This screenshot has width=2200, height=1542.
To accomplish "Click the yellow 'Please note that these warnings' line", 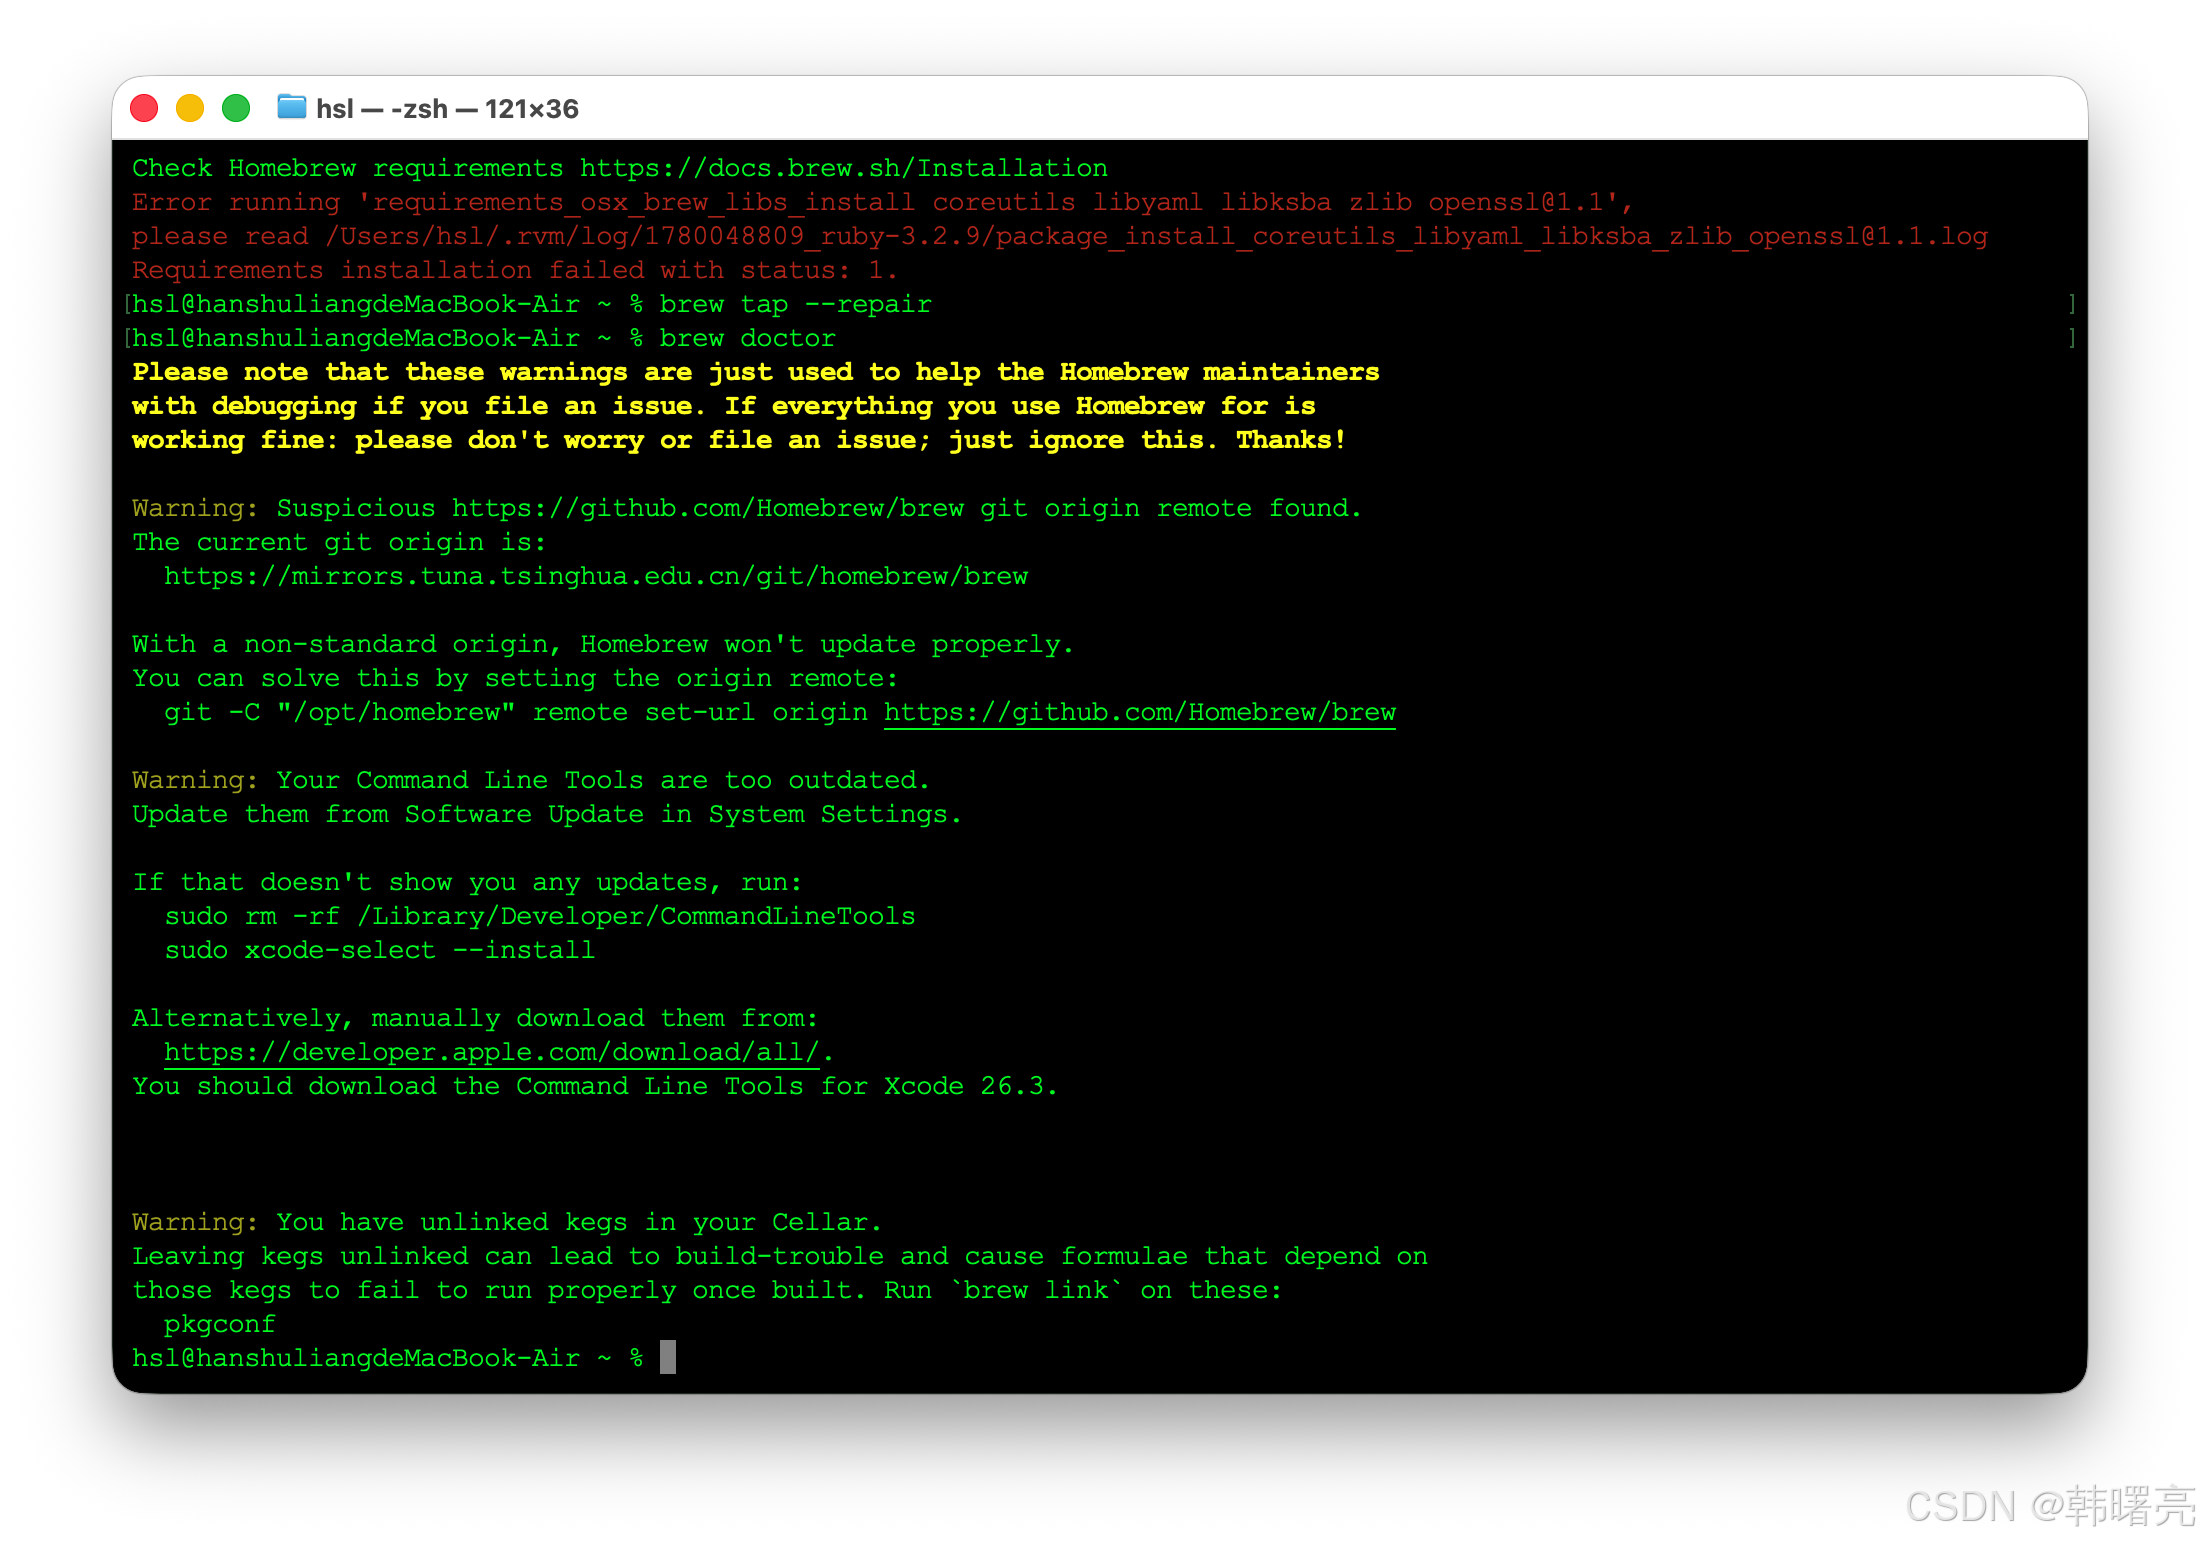I will tap(756, 372).
